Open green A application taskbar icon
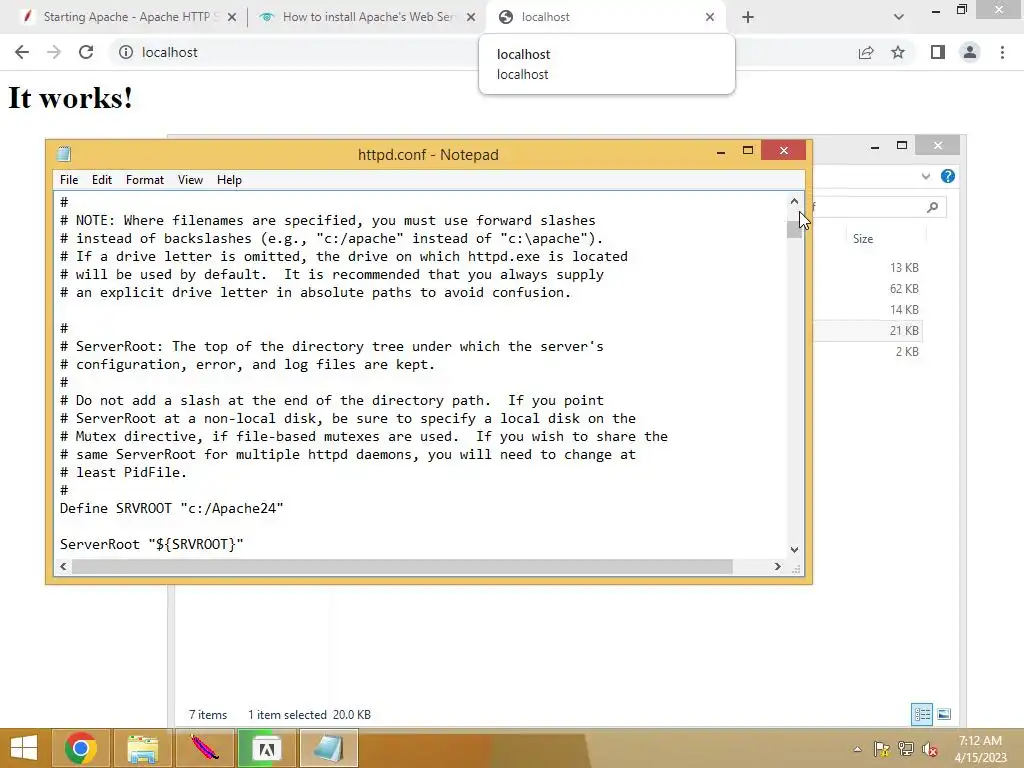1024x768 pixels. click(x=266, y=748)
